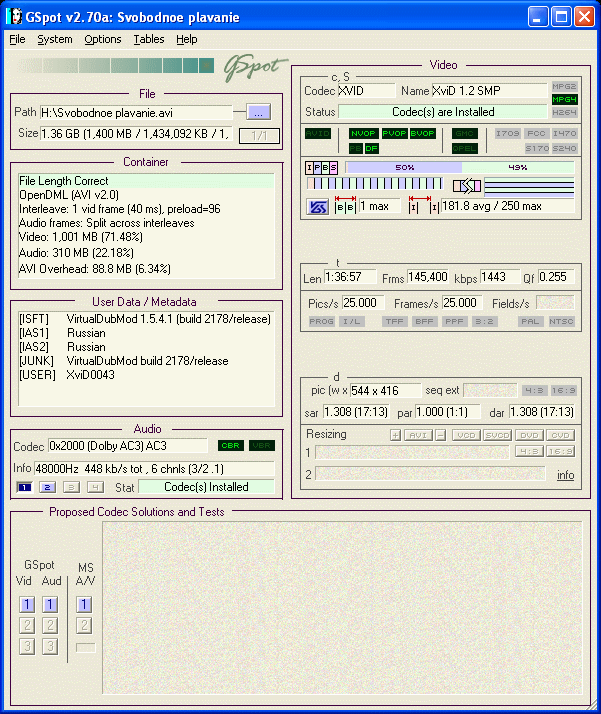Click the PPF indicator
Image resolution: width=601 pixels, height=714 pixels.
454,321
